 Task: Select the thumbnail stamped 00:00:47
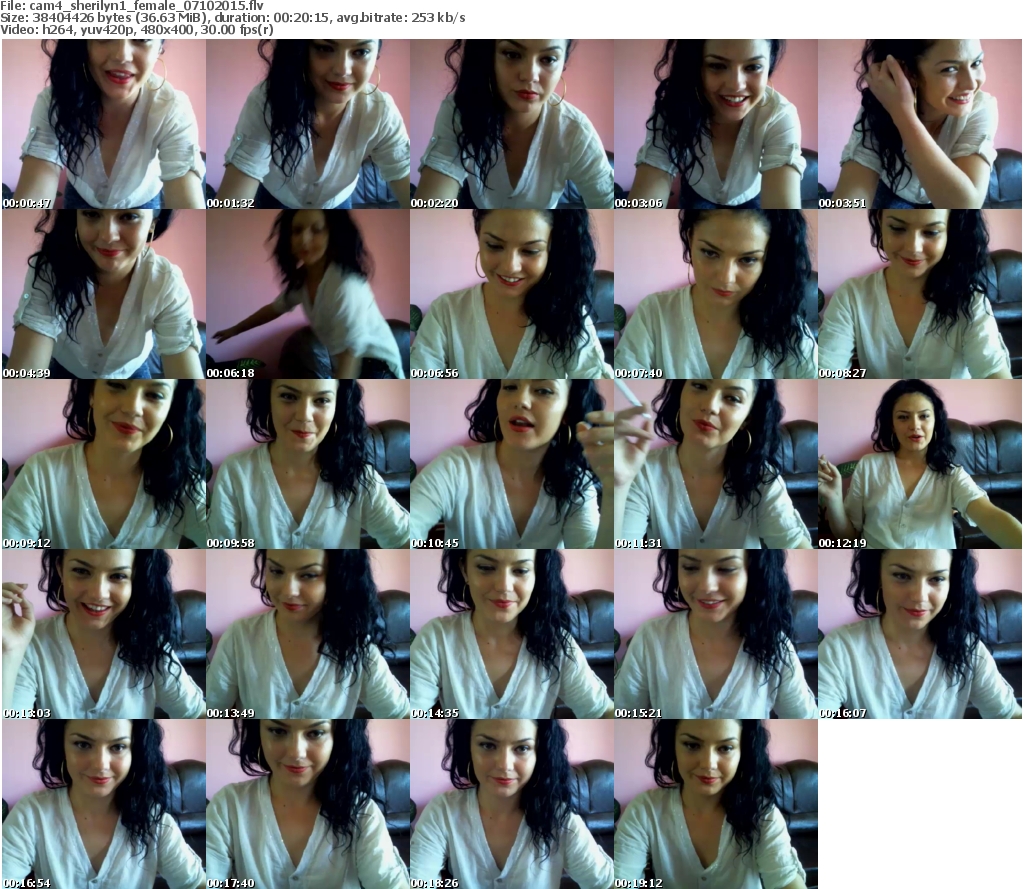[x=104, y=124]
